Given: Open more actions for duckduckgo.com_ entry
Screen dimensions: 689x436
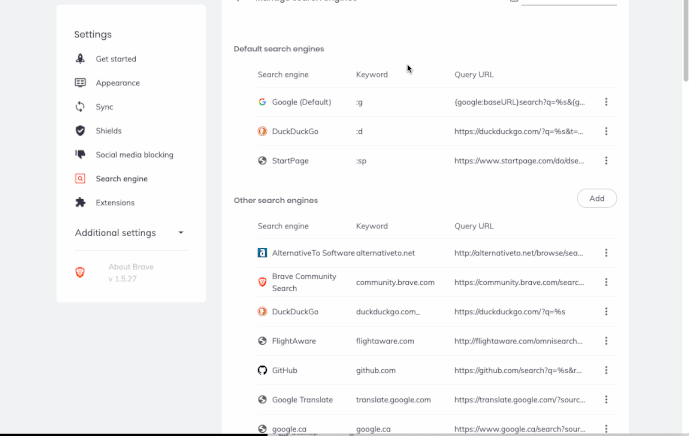Looking at the screenshot, I should coord(606,312).
